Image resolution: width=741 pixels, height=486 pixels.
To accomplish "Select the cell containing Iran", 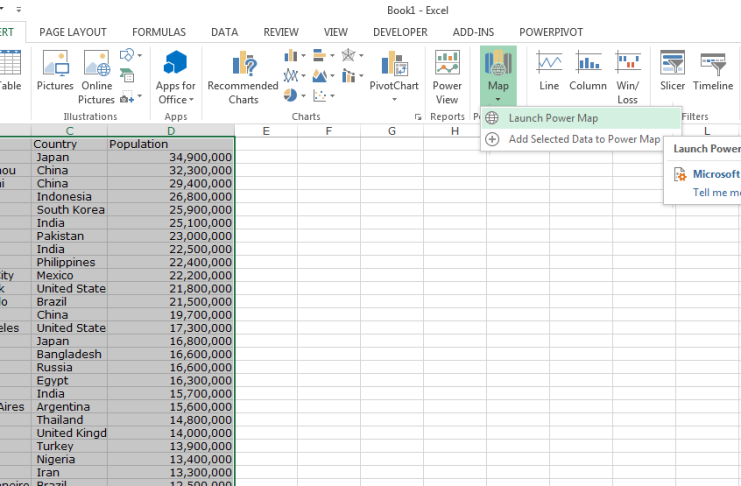I will (69, 472).
